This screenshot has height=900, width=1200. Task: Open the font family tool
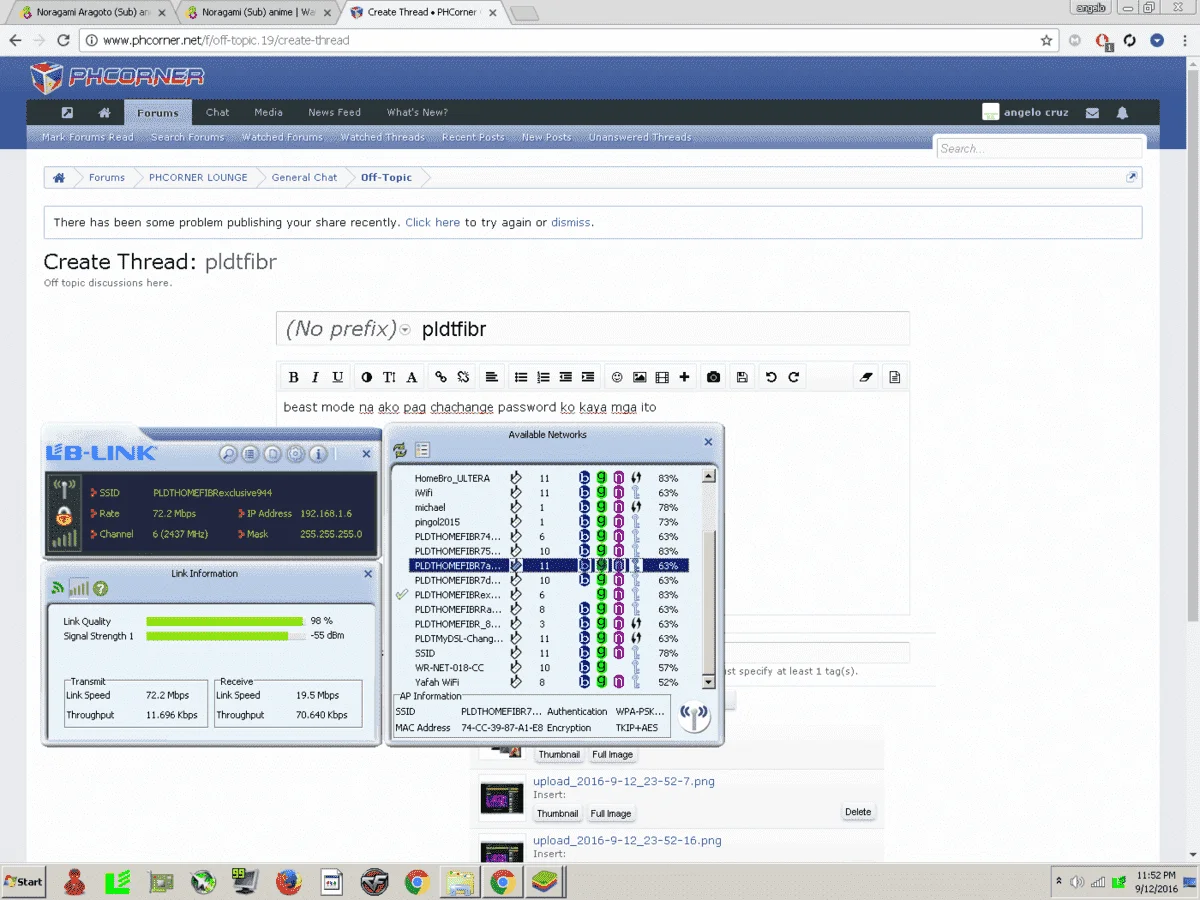pyautogui.click(x=411, y=377)
